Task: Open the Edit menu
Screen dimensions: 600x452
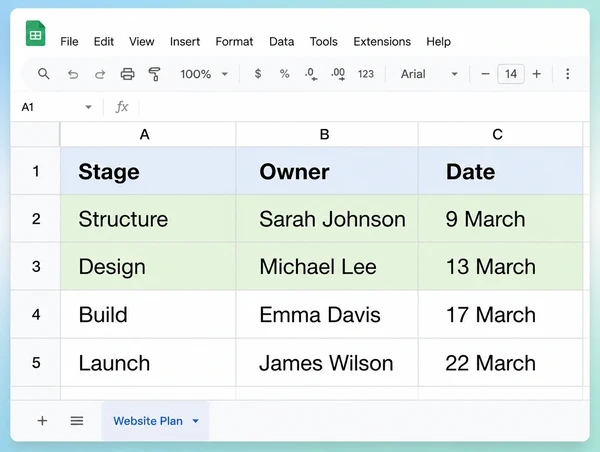Action: coord(104,41)
